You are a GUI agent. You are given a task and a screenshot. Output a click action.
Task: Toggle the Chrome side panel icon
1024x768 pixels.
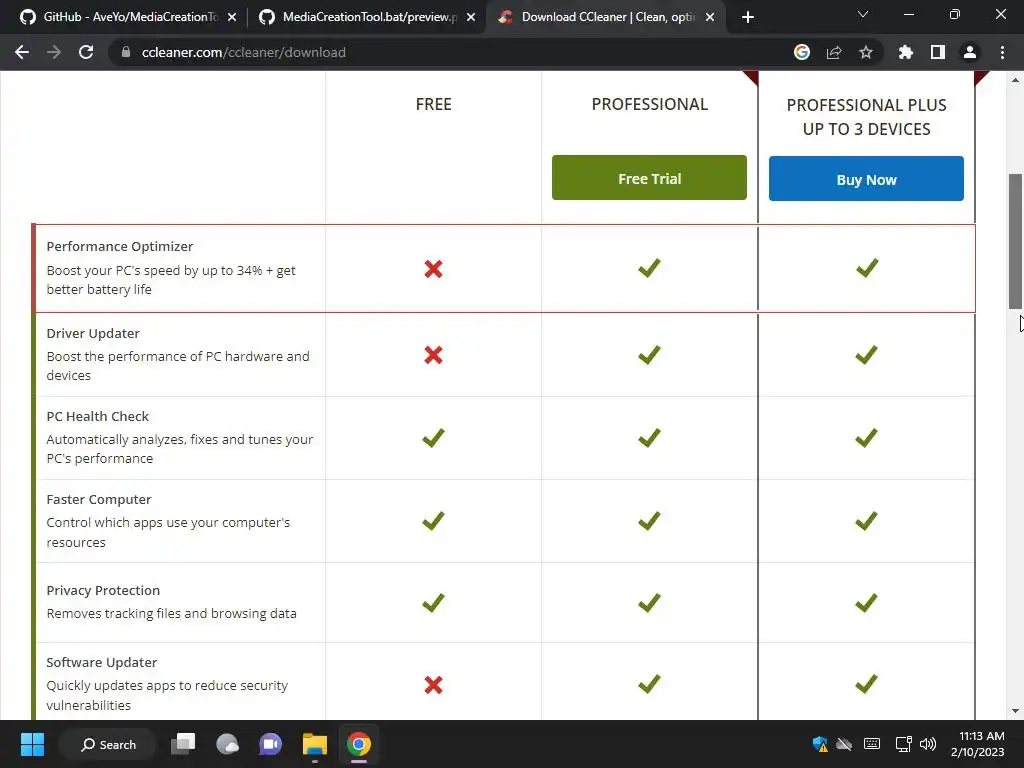pyautogui.click(x=938, y=52)
